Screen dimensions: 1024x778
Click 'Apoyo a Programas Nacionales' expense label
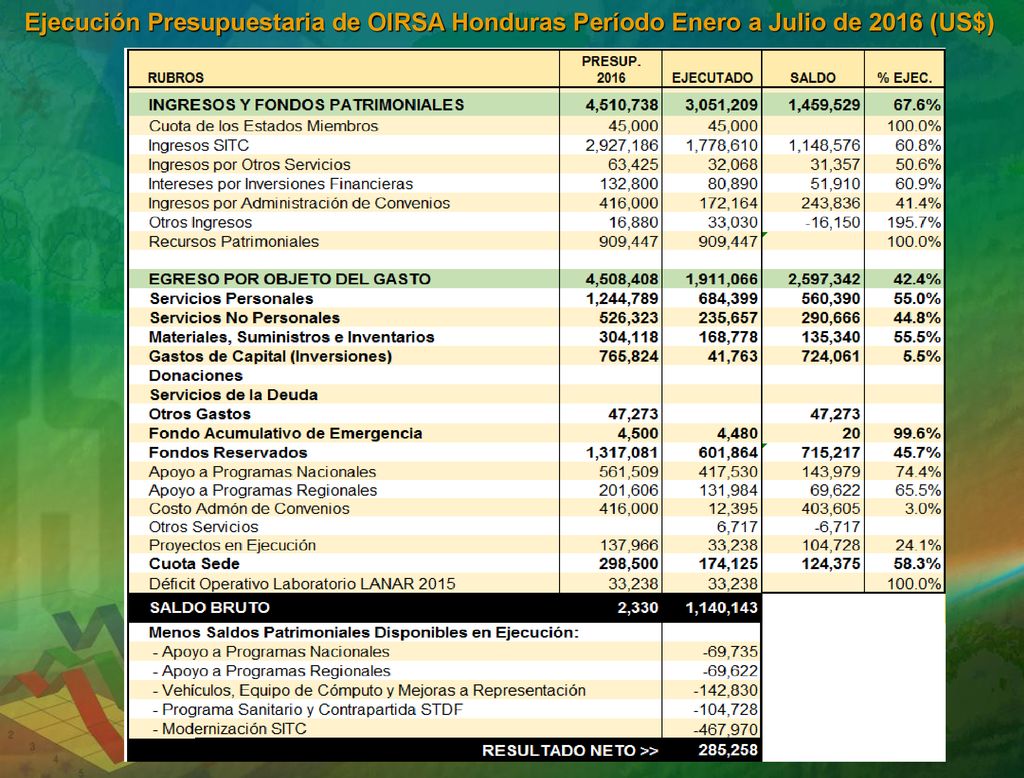click(x=263, y=472)
